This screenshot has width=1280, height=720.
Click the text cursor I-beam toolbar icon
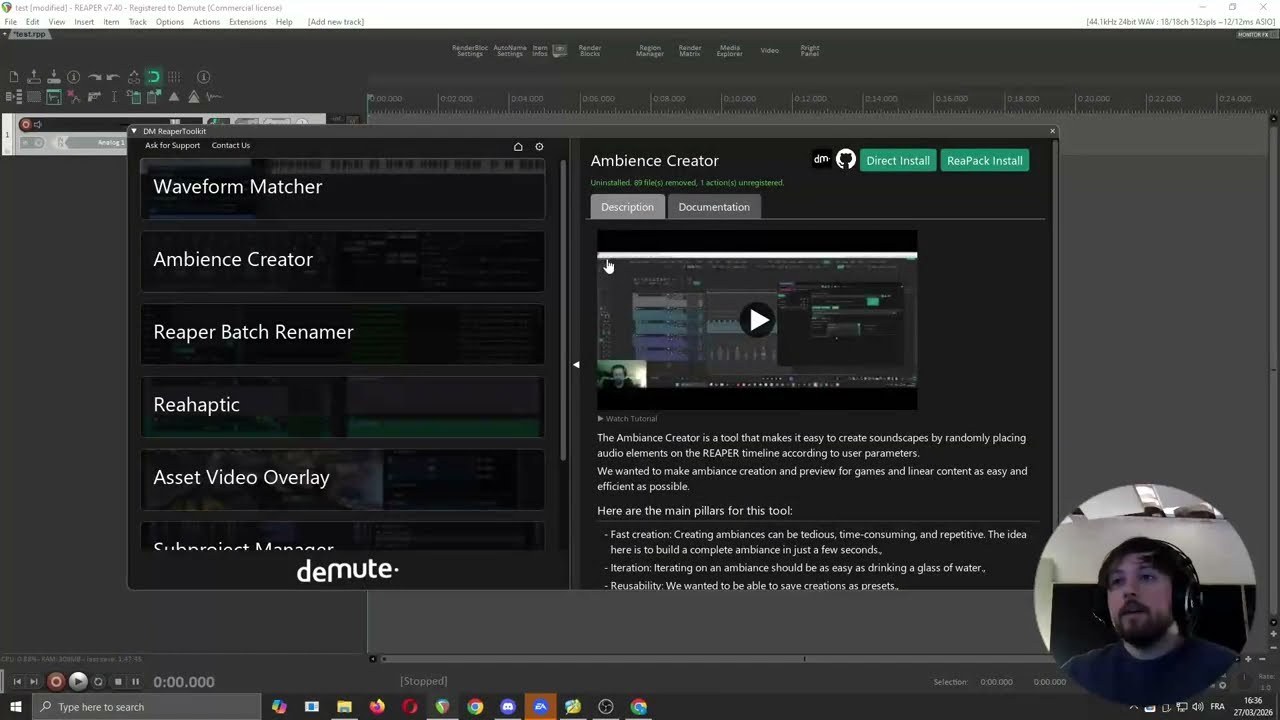114,97
